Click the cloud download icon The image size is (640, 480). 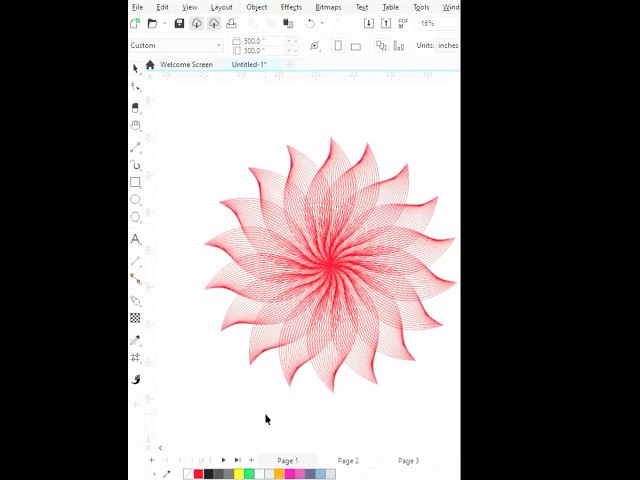(x=197, y=23)
